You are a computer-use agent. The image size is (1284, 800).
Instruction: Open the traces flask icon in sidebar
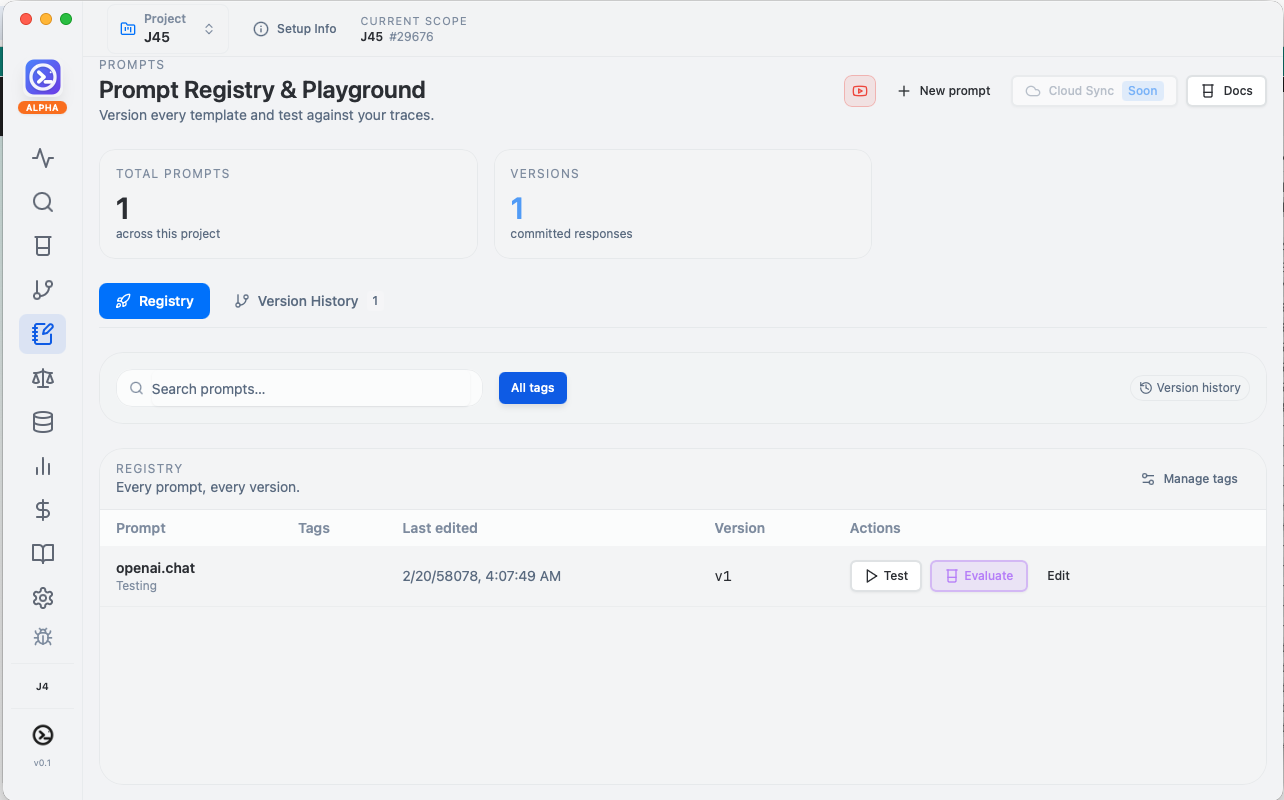click(x=42, y=246)
